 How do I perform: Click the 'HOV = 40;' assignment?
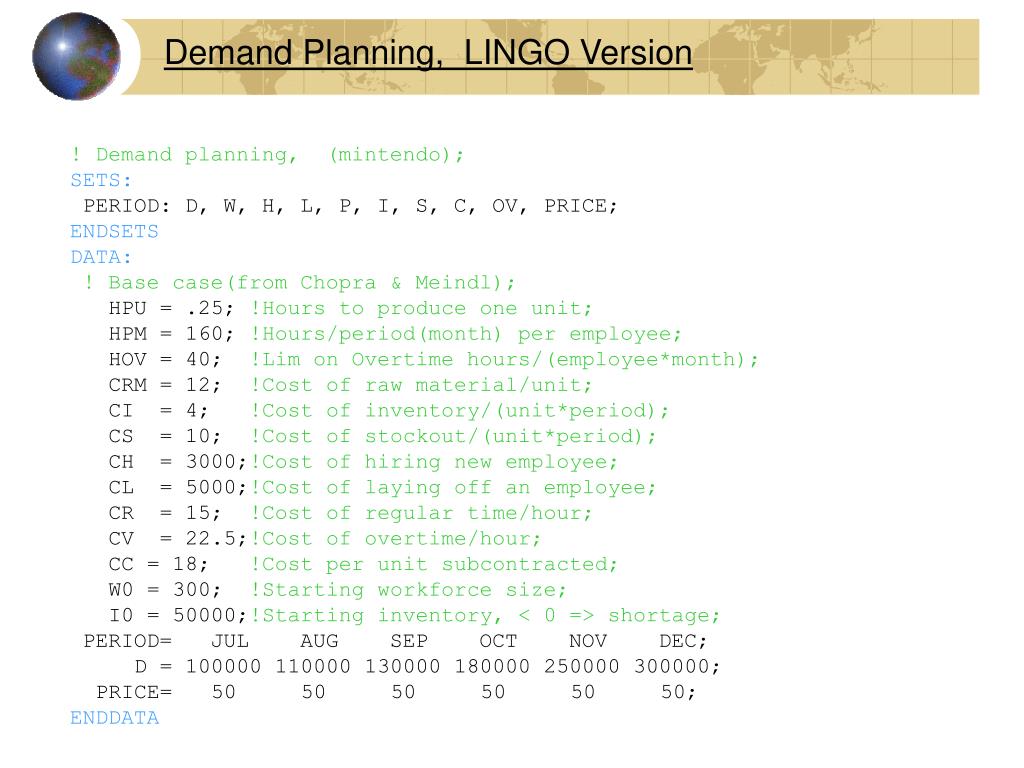tap(165, 359)
